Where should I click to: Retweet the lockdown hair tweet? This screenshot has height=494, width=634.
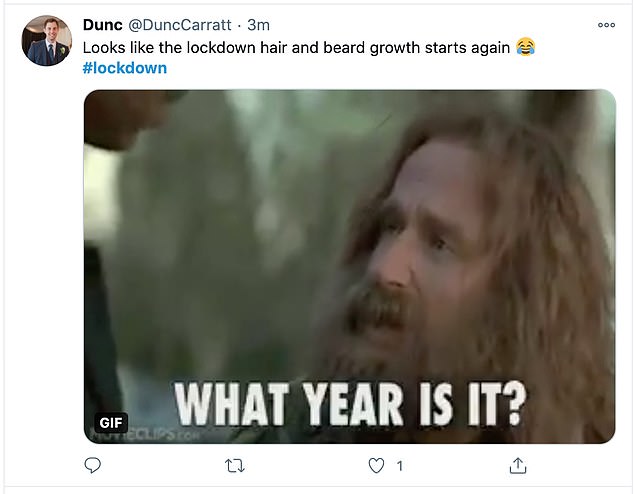(x=235, y=466)
